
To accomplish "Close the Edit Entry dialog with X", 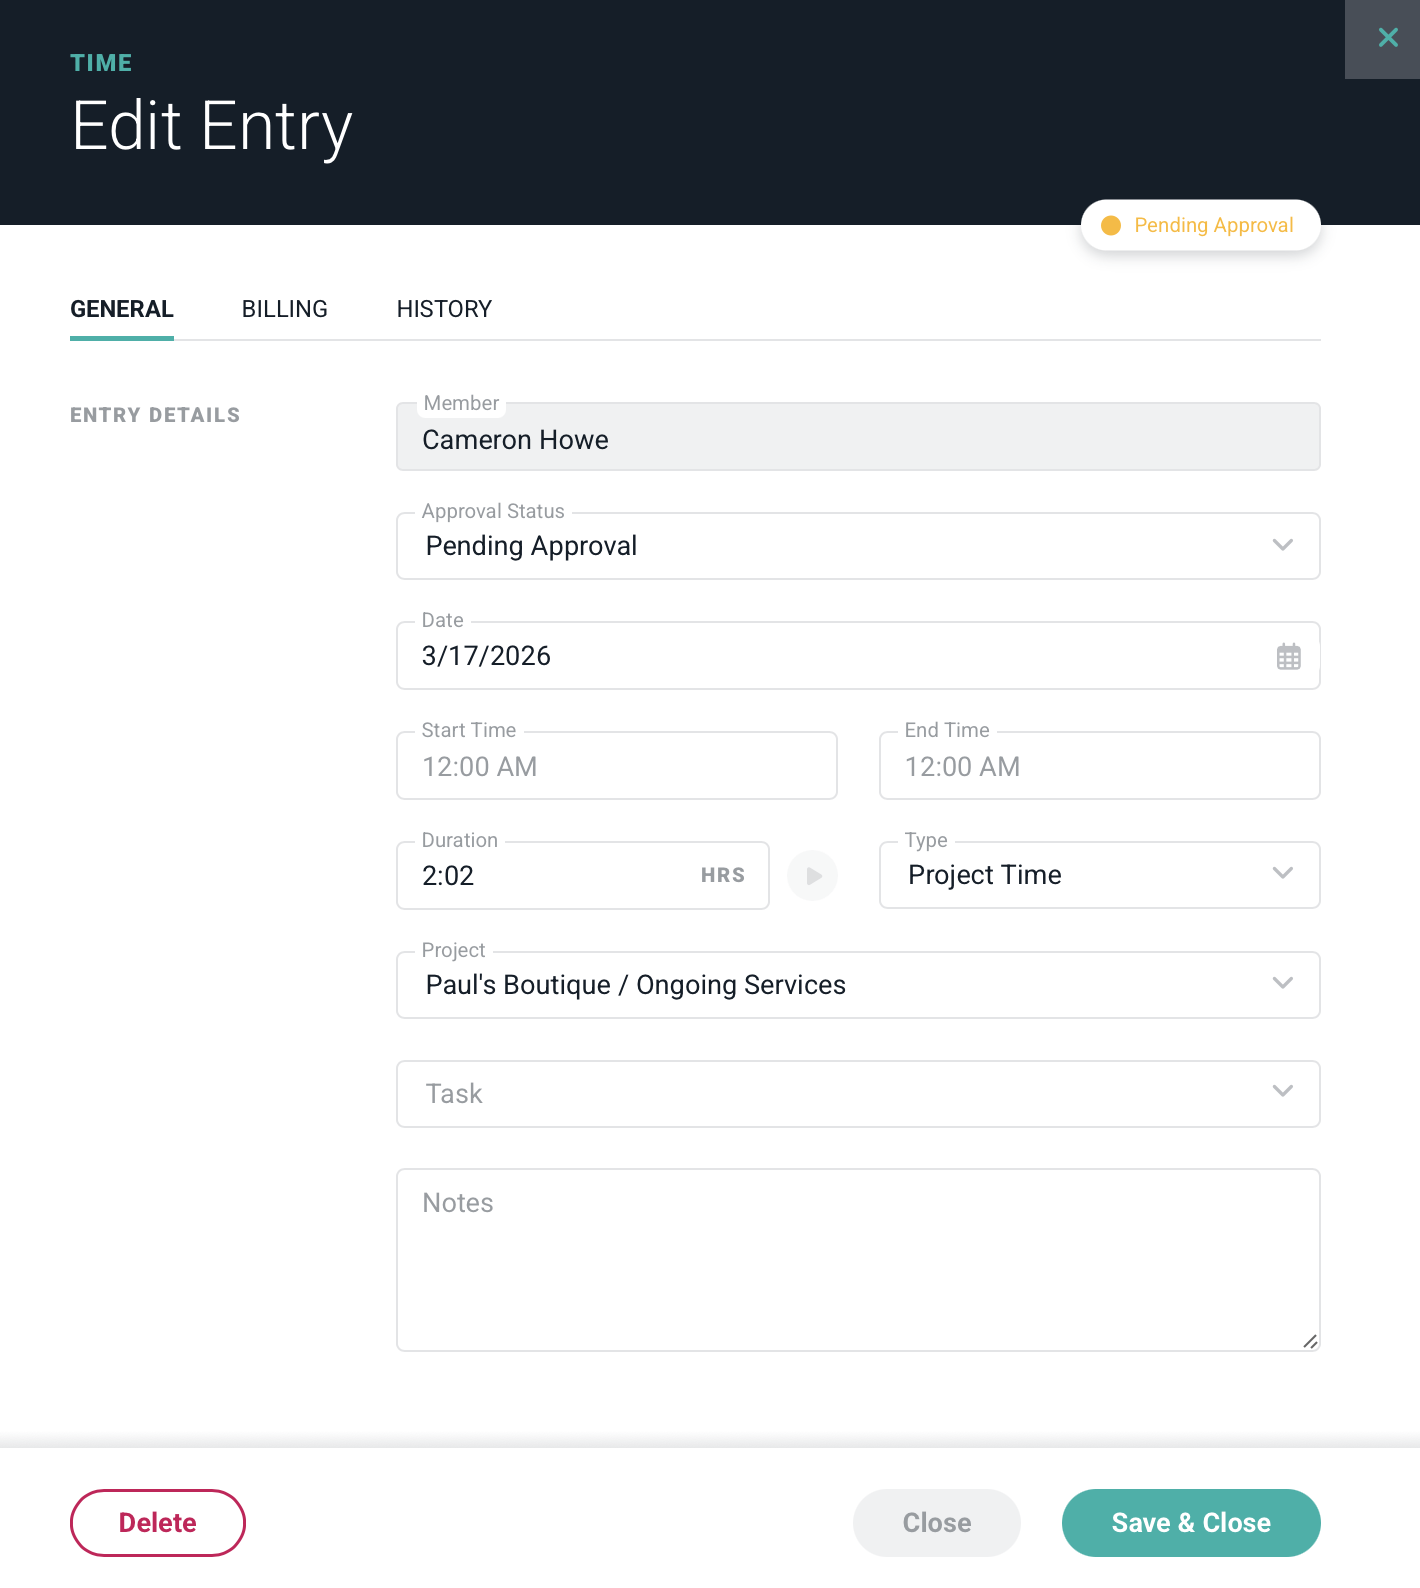I will coord(1387,38).
